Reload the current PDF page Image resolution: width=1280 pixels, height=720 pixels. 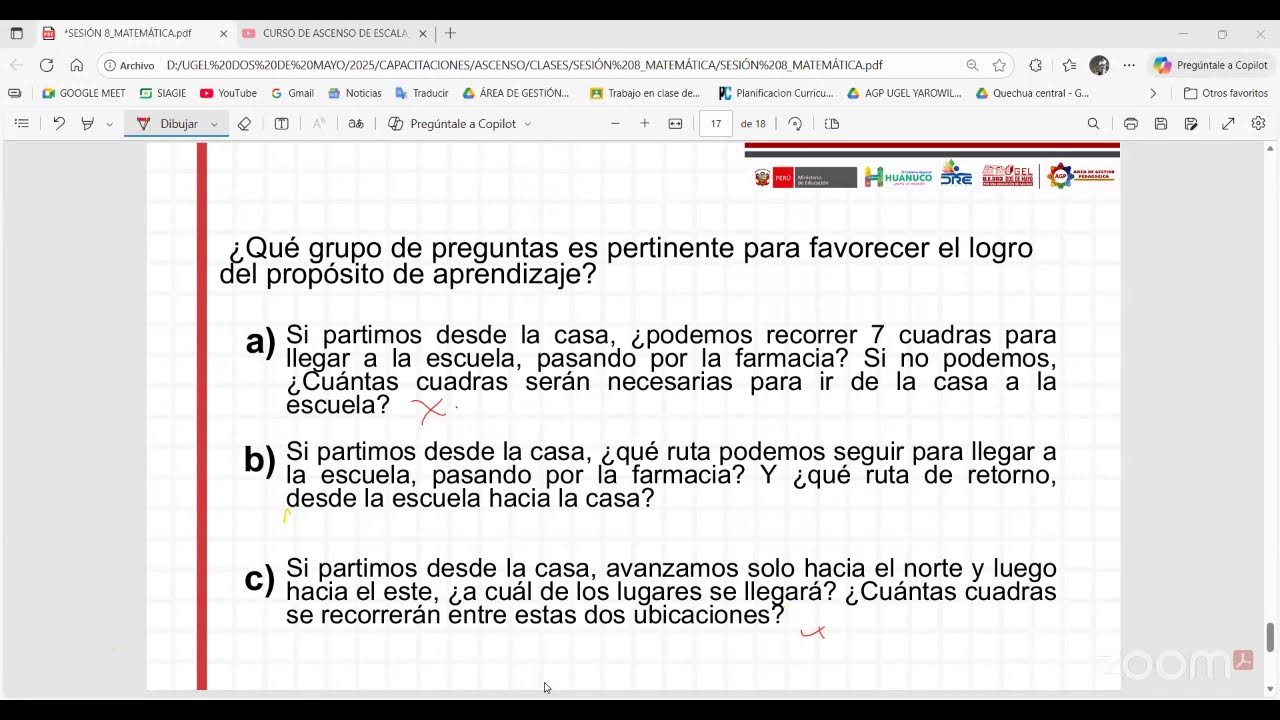46,65
